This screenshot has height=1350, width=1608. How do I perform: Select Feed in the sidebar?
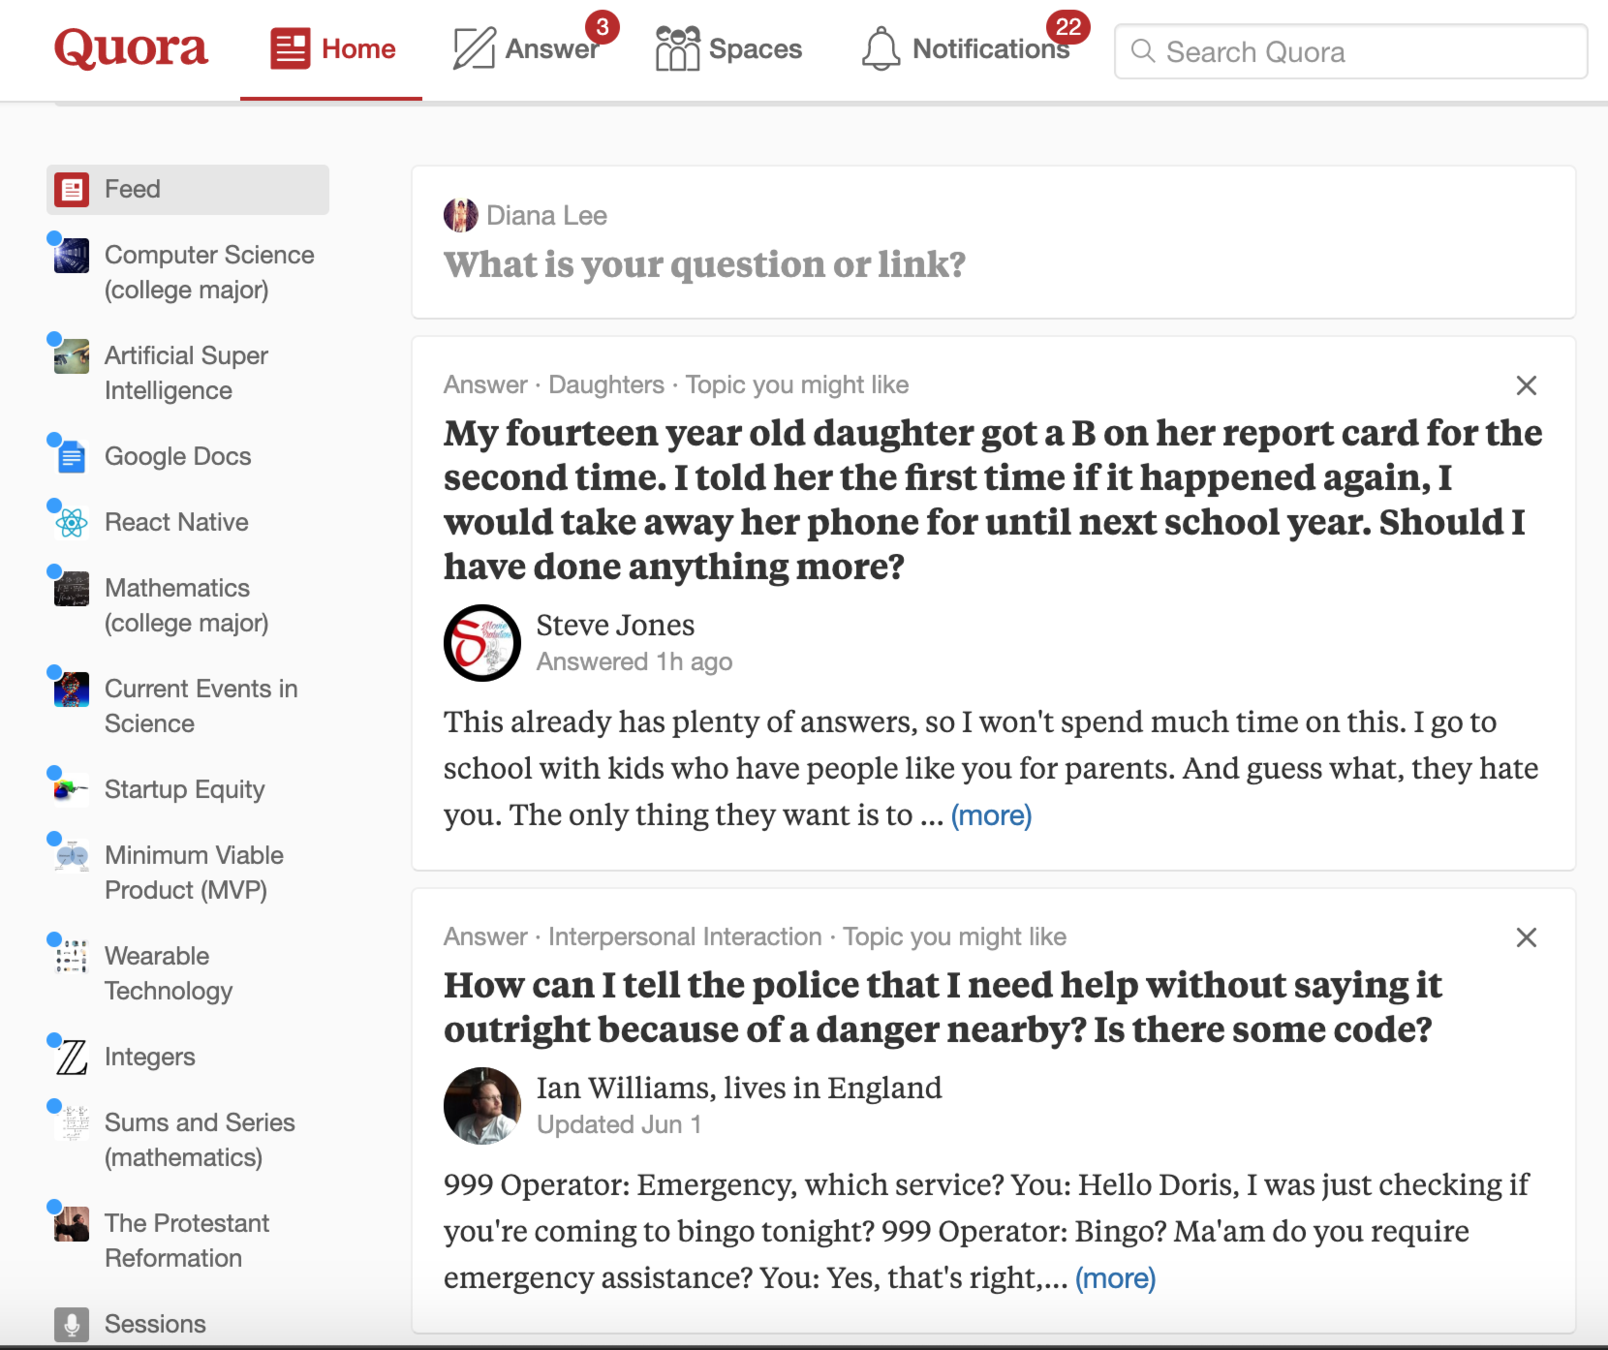188,189
